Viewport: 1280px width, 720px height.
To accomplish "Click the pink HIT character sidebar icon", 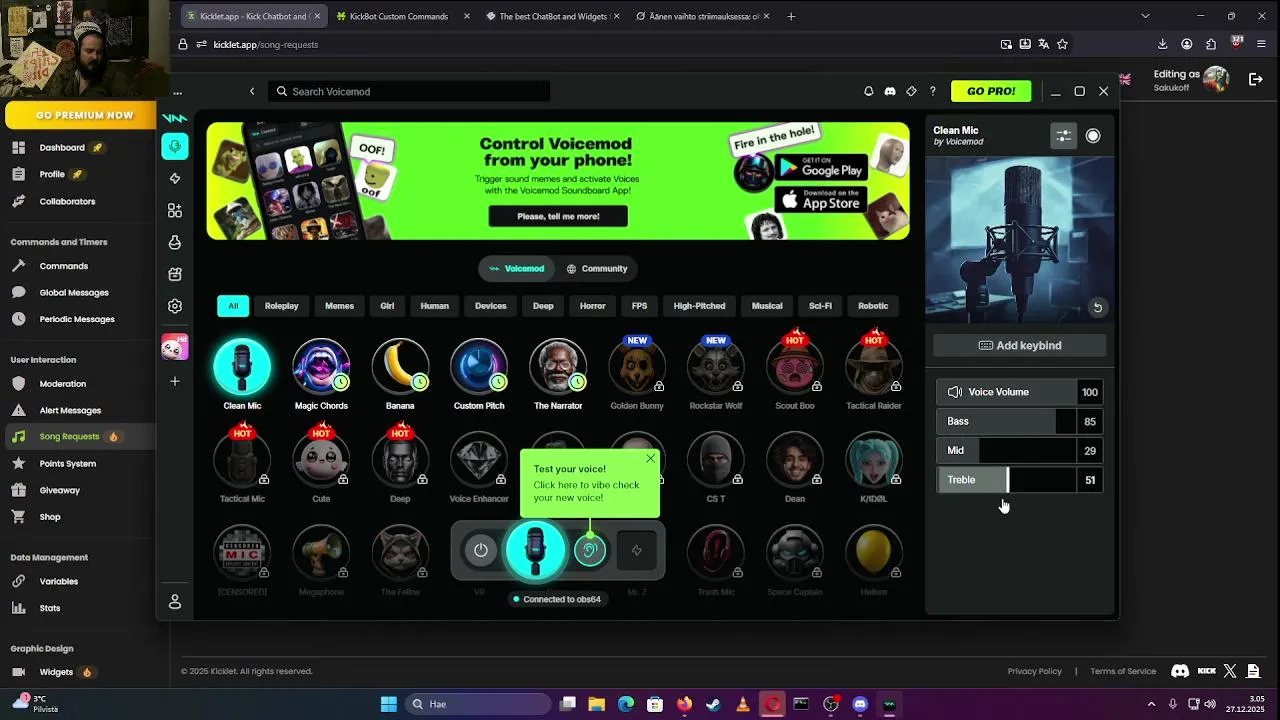I will tap(175, 347).
